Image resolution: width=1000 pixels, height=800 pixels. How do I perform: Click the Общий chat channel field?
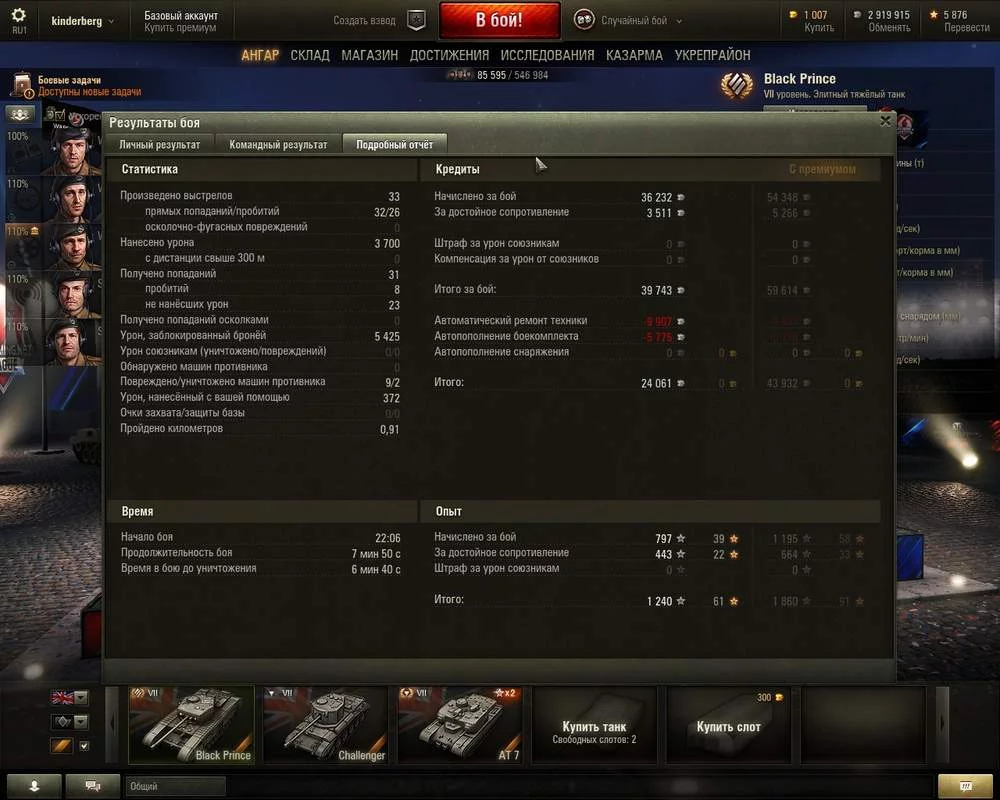click(175, 786)
